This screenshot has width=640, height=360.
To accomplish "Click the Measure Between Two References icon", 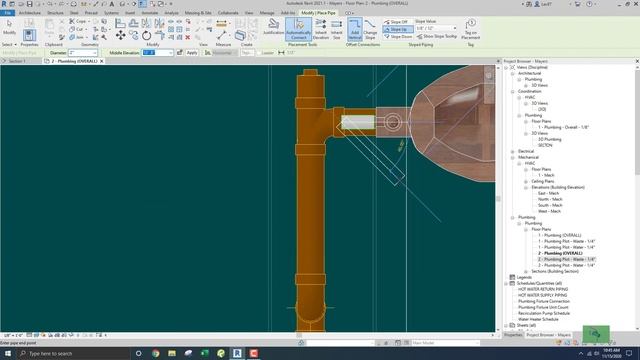I will [222, 36].
